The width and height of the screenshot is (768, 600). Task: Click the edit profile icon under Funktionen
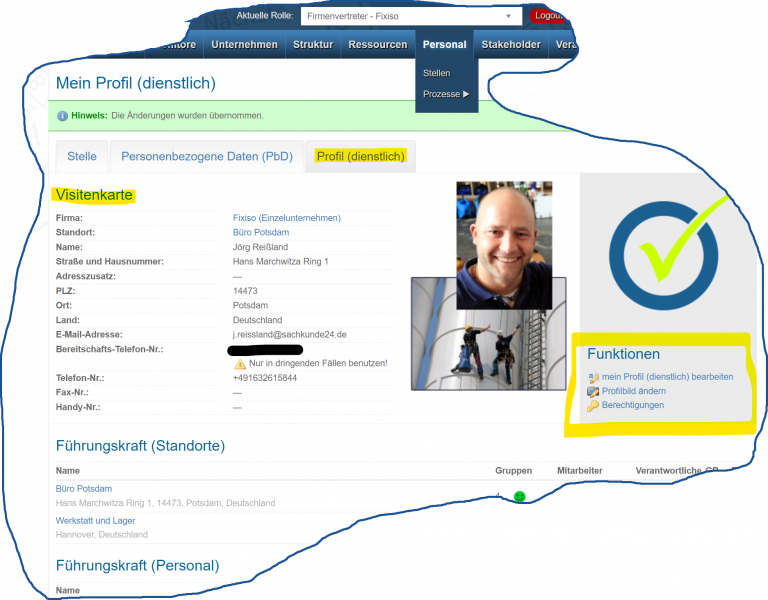593,377
